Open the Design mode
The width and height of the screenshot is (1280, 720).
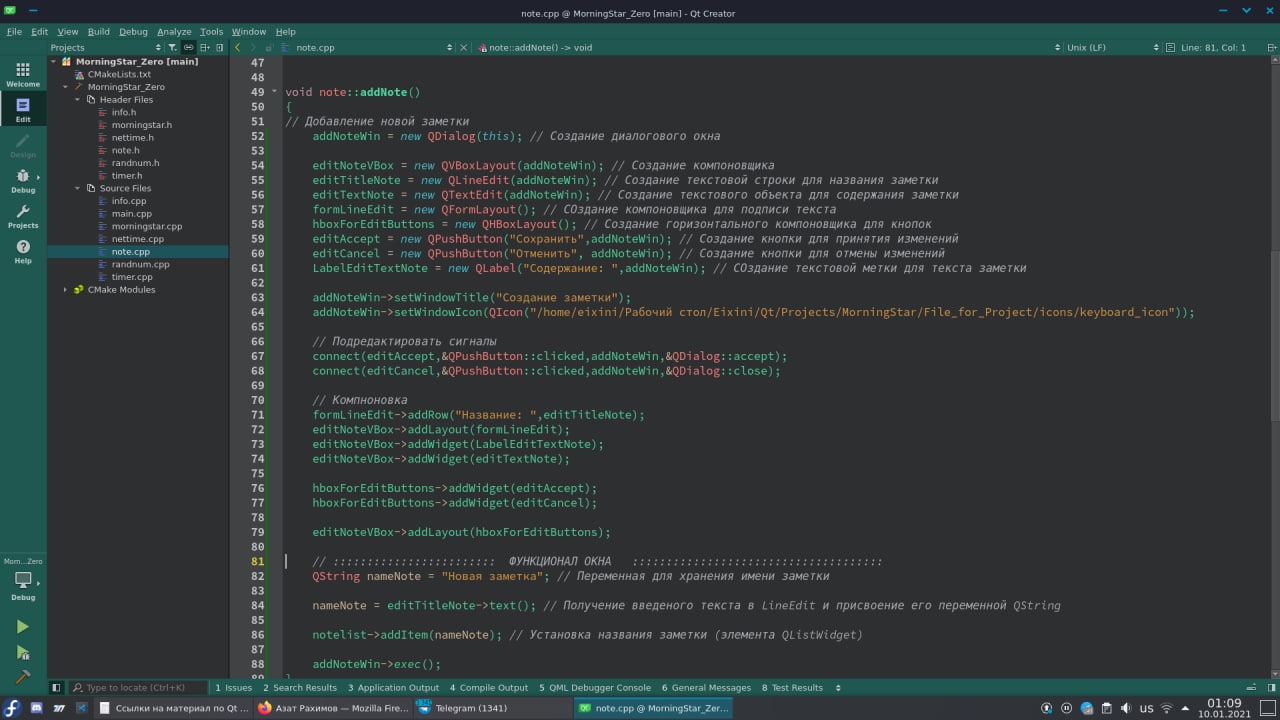point(23,145)
